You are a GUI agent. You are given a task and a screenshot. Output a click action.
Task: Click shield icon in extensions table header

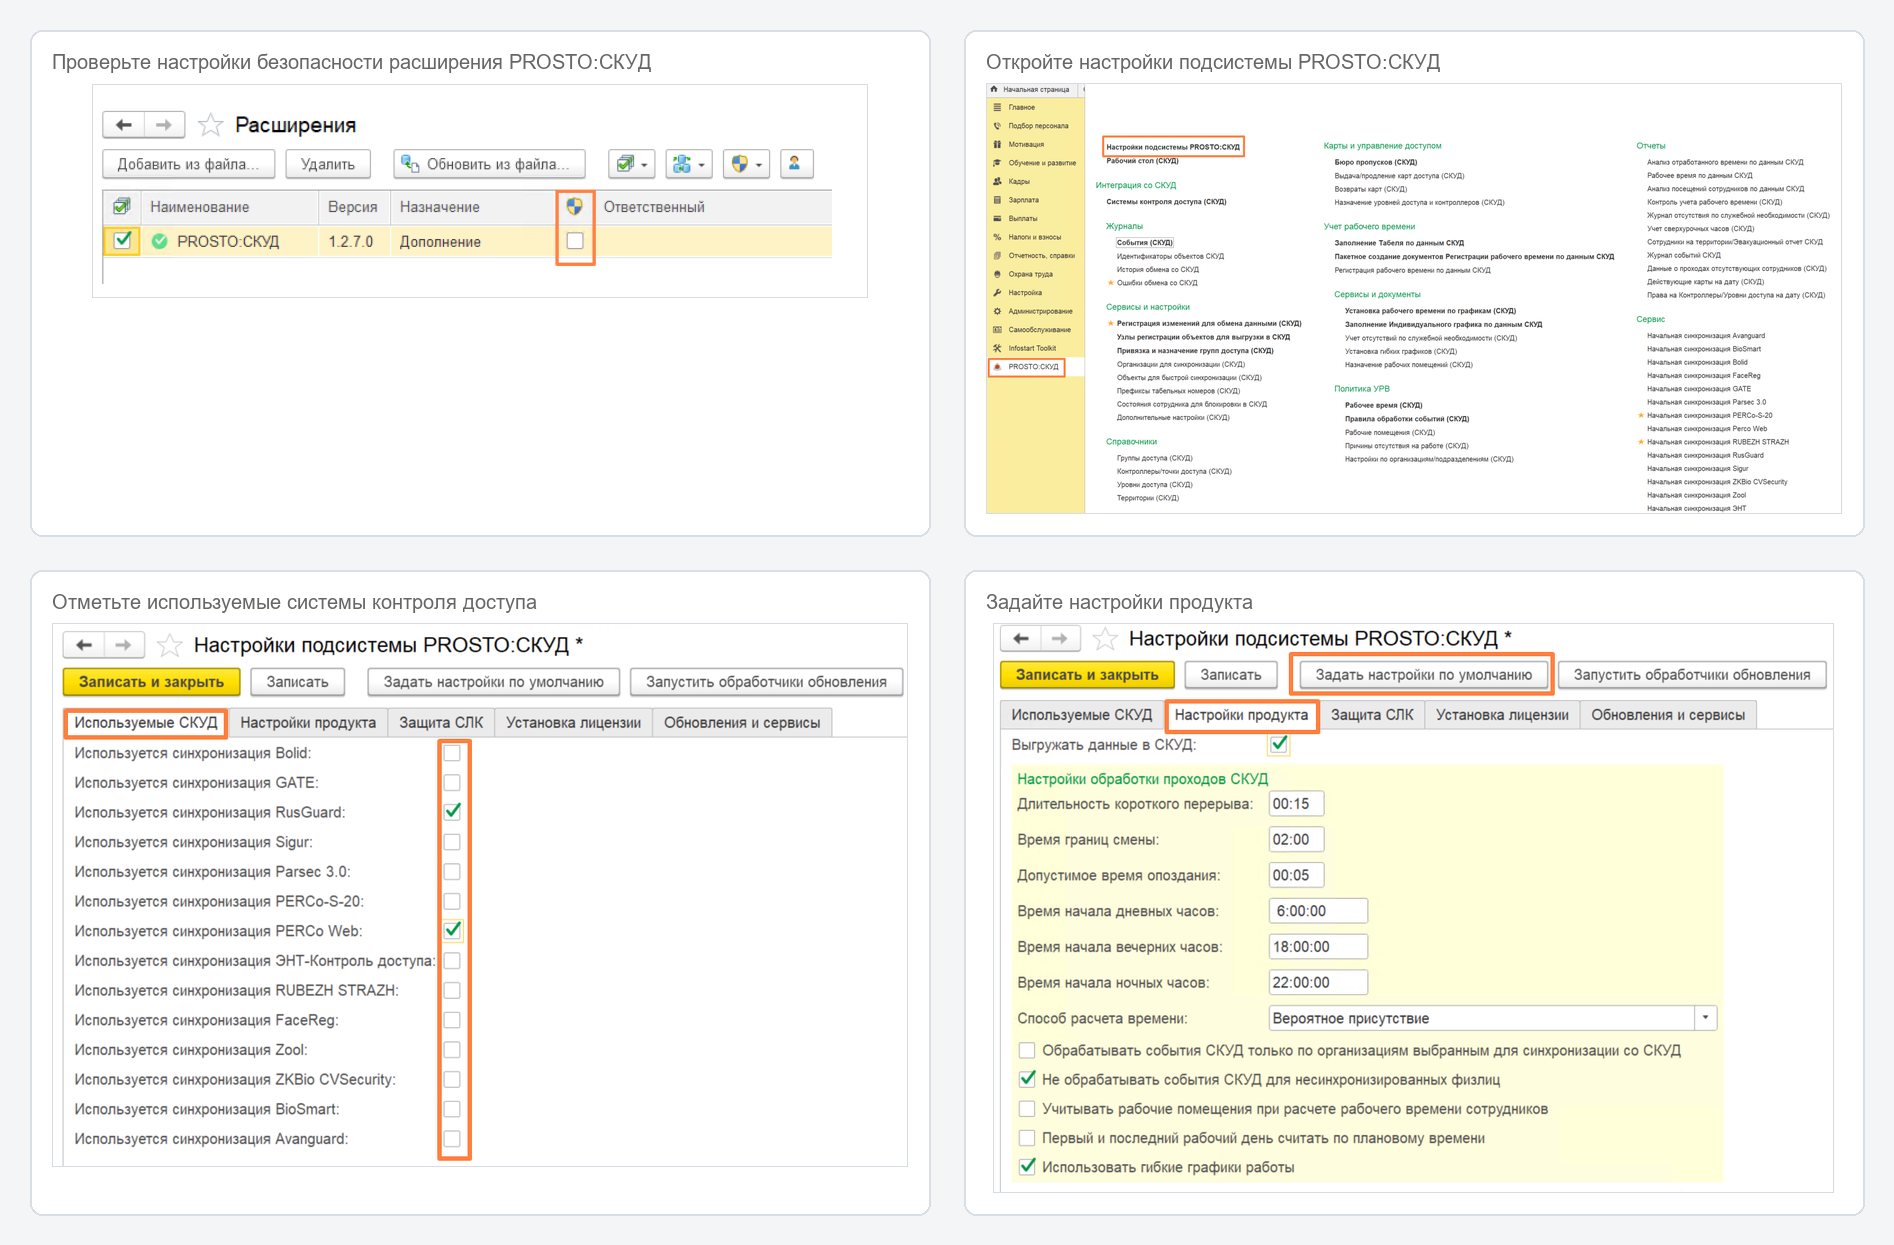click(x=574, y=206)
